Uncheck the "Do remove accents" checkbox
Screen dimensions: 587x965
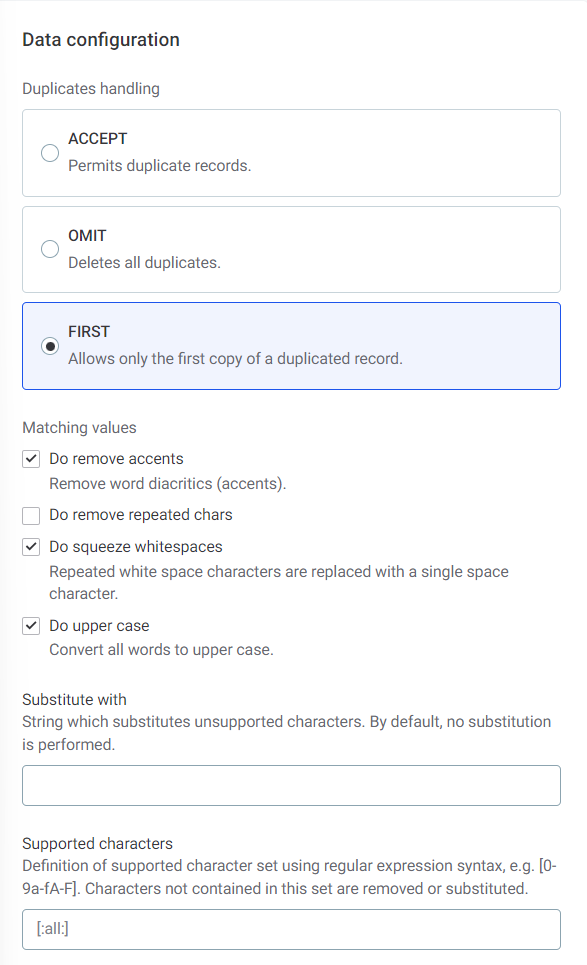tap(30, 458)
